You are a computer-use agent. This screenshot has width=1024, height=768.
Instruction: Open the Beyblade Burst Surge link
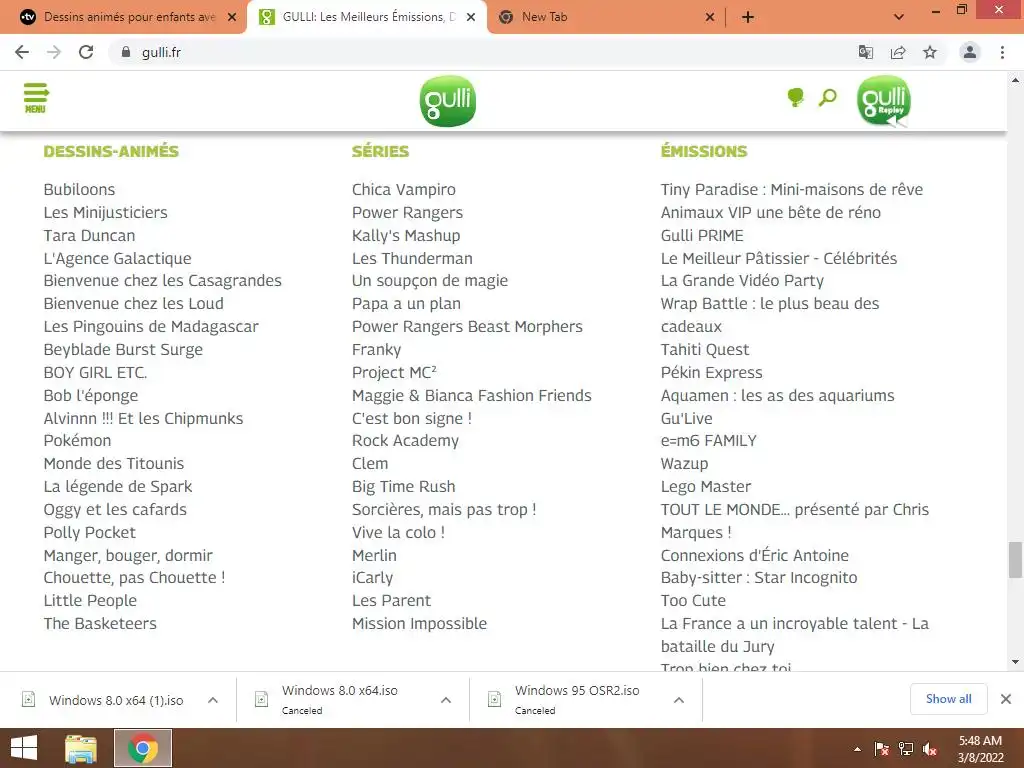[x=123, y=349]
